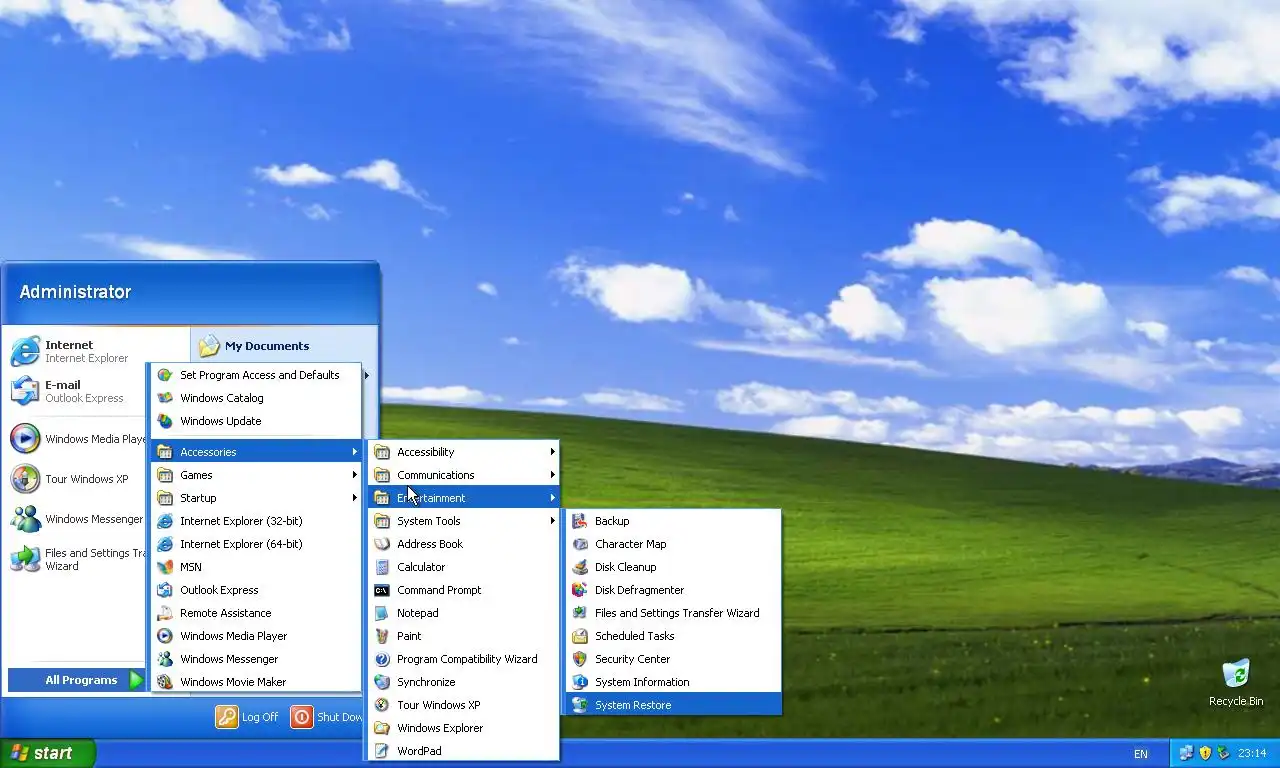Open Calculator icon in Accessories
This screenshot has width=1280, height=768.
point(382,567)
